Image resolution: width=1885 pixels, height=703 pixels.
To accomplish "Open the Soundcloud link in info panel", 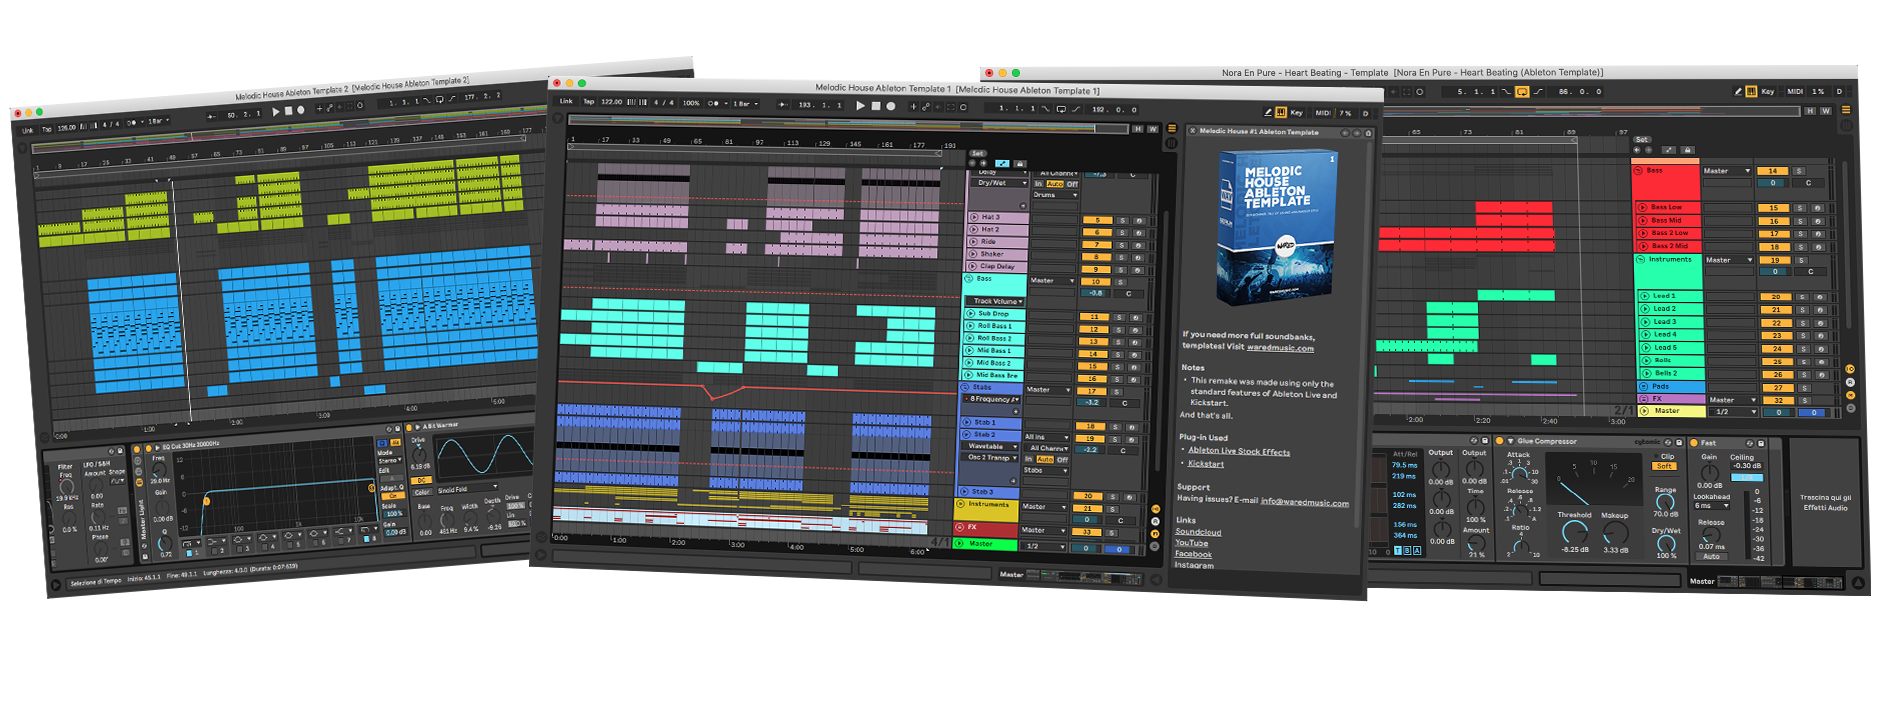I will tap(1198, 532).
